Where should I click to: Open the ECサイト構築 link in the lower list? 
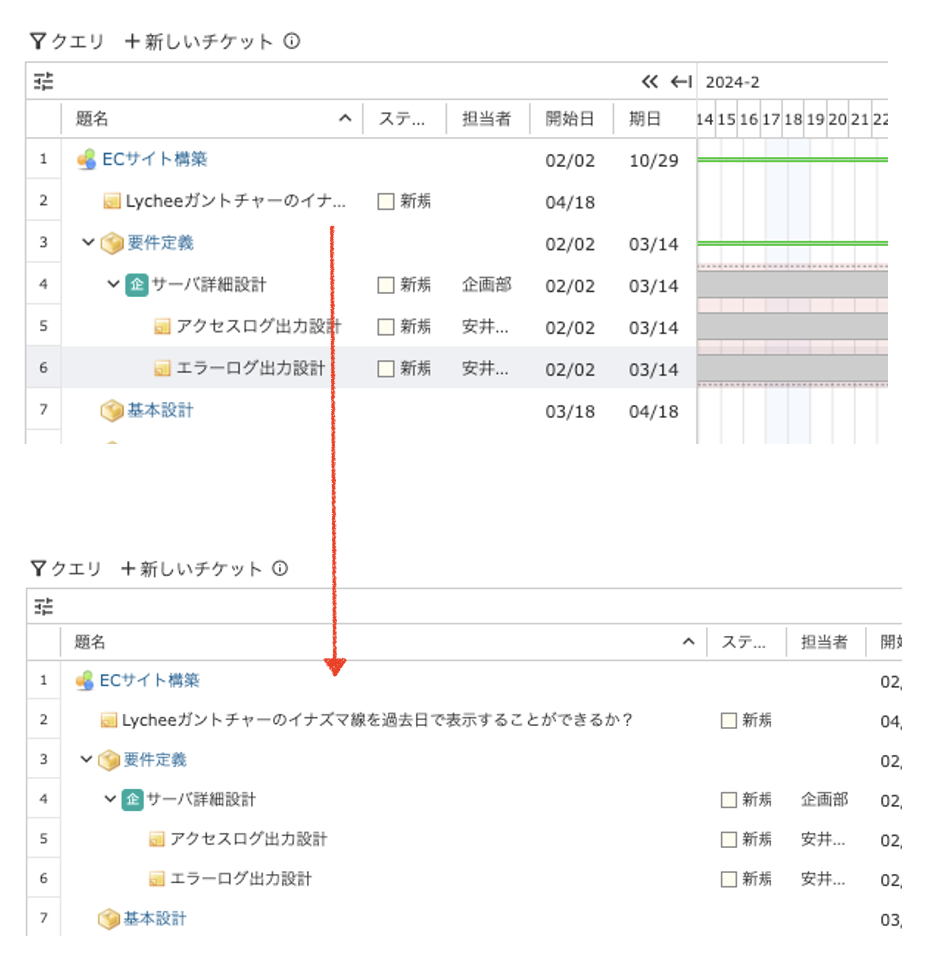(x=149, y=680)
